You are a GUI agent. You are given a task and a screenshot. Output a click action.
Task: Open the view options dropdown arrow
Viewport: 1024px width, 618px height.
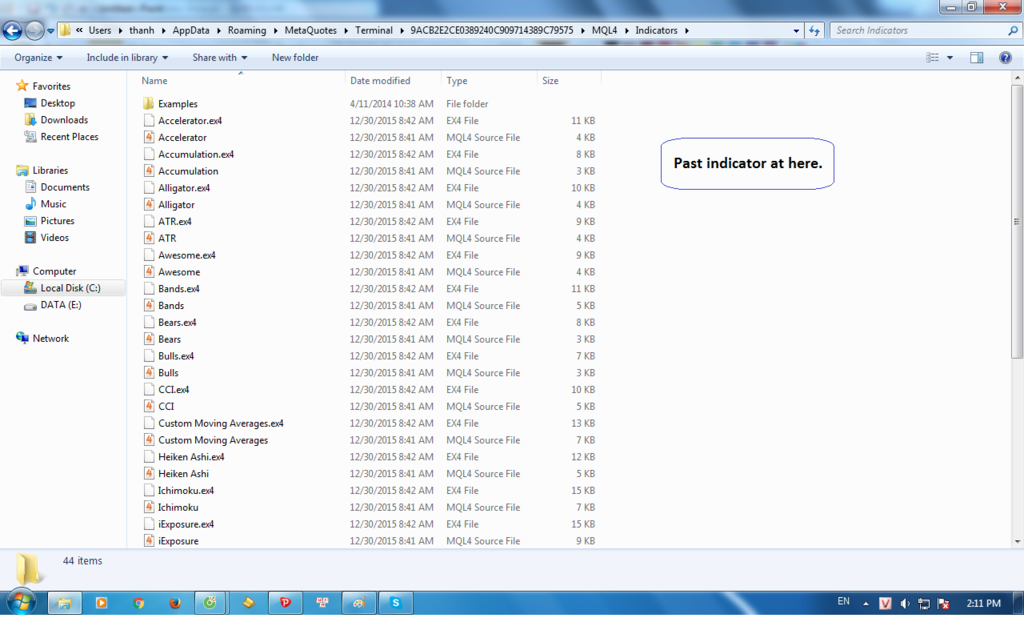[x=950, y=57]
